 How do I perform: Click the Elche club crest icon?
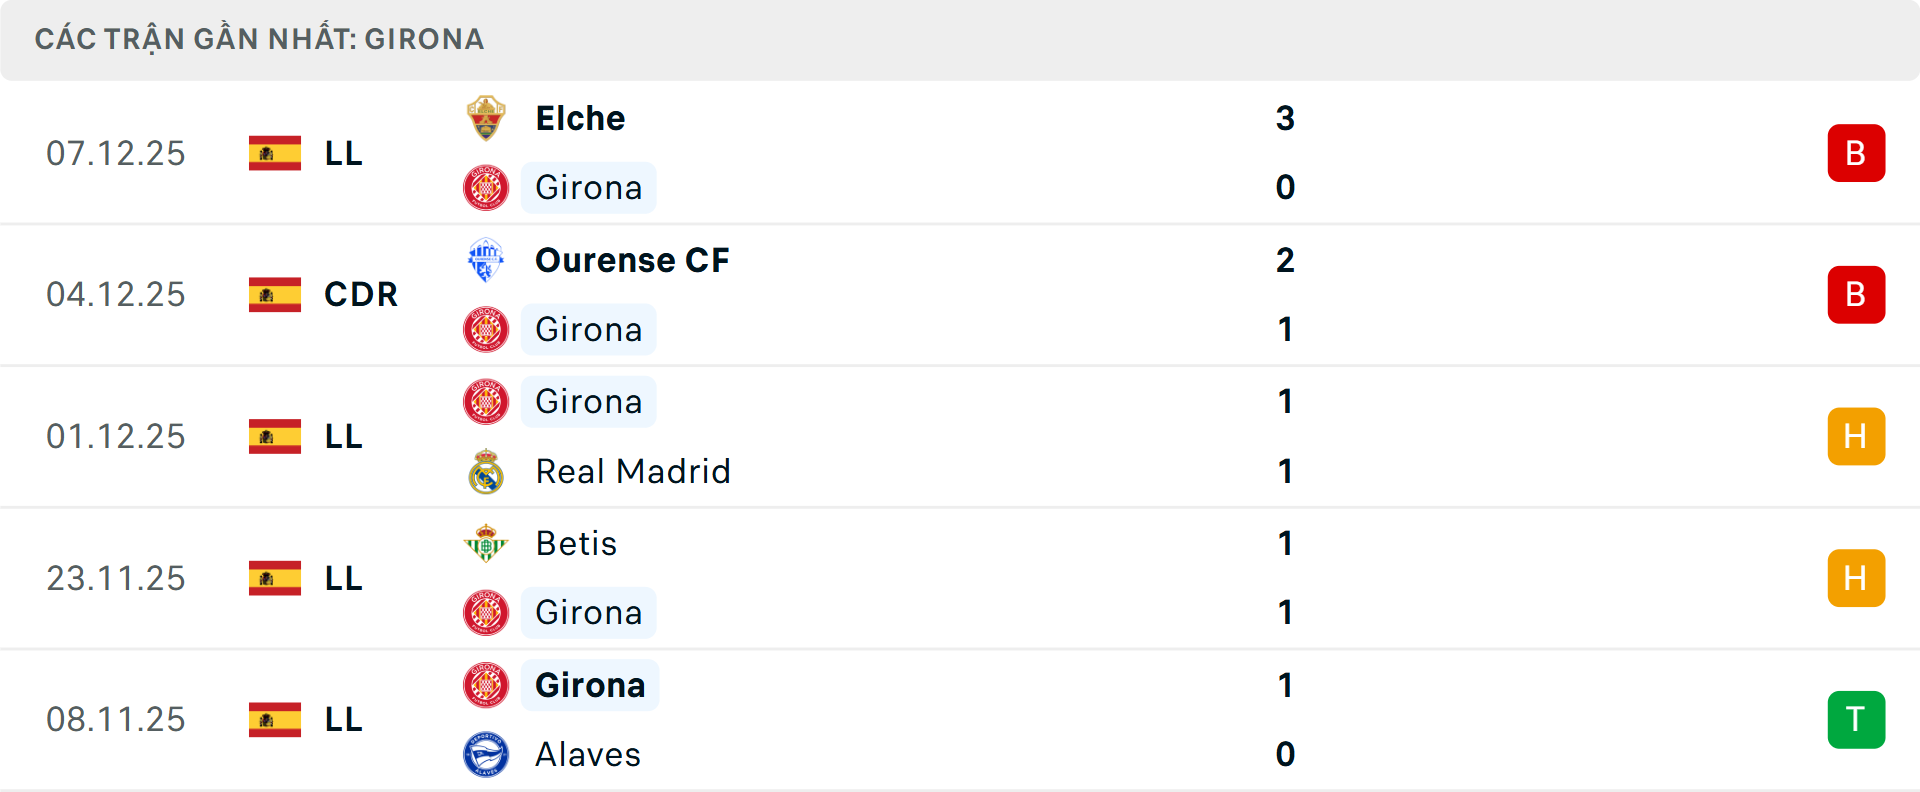(486, 118)
